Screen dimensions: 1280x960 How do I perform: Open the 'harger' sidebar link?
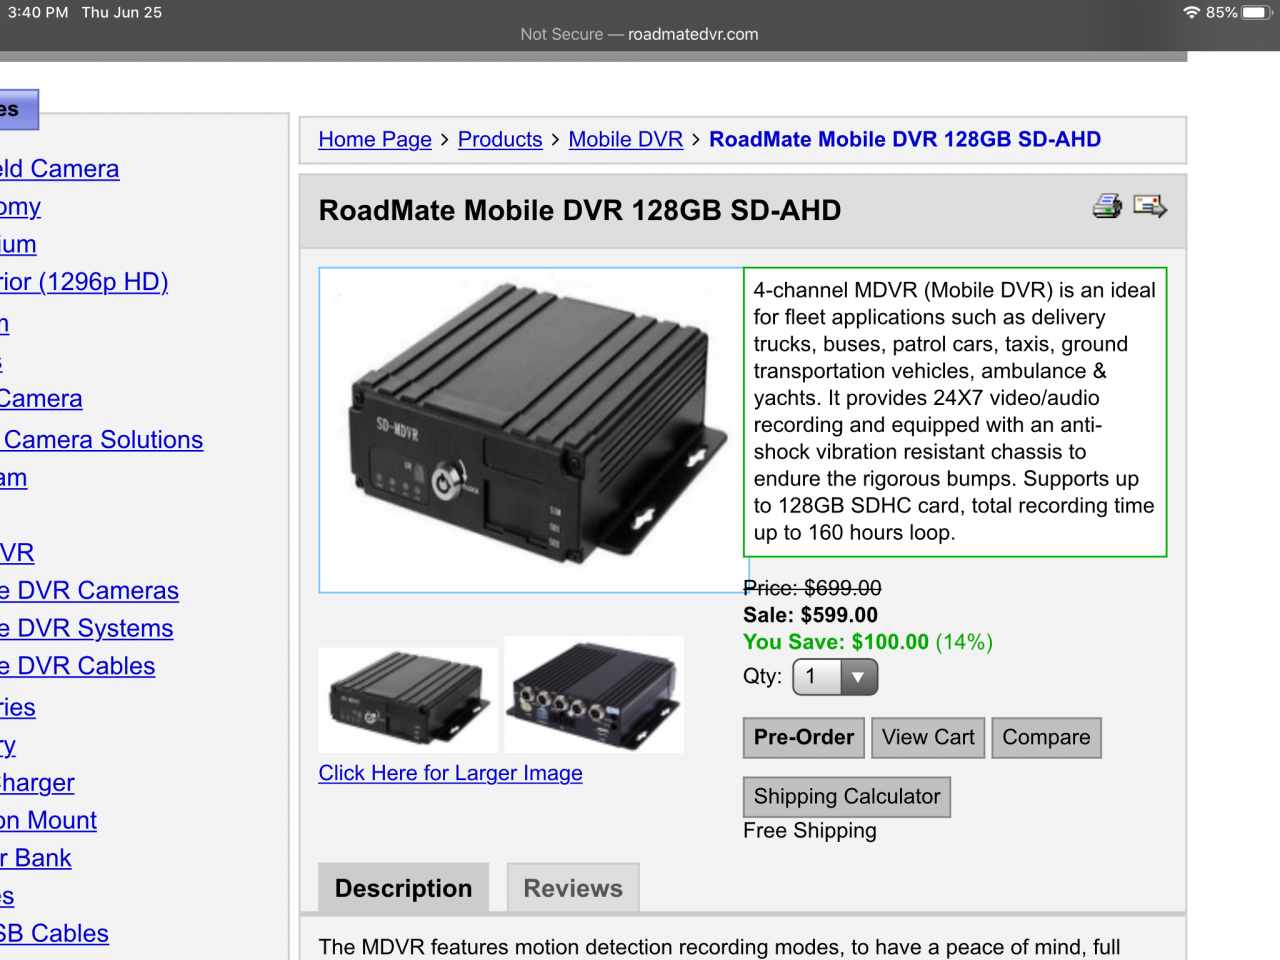pos(37,783)
